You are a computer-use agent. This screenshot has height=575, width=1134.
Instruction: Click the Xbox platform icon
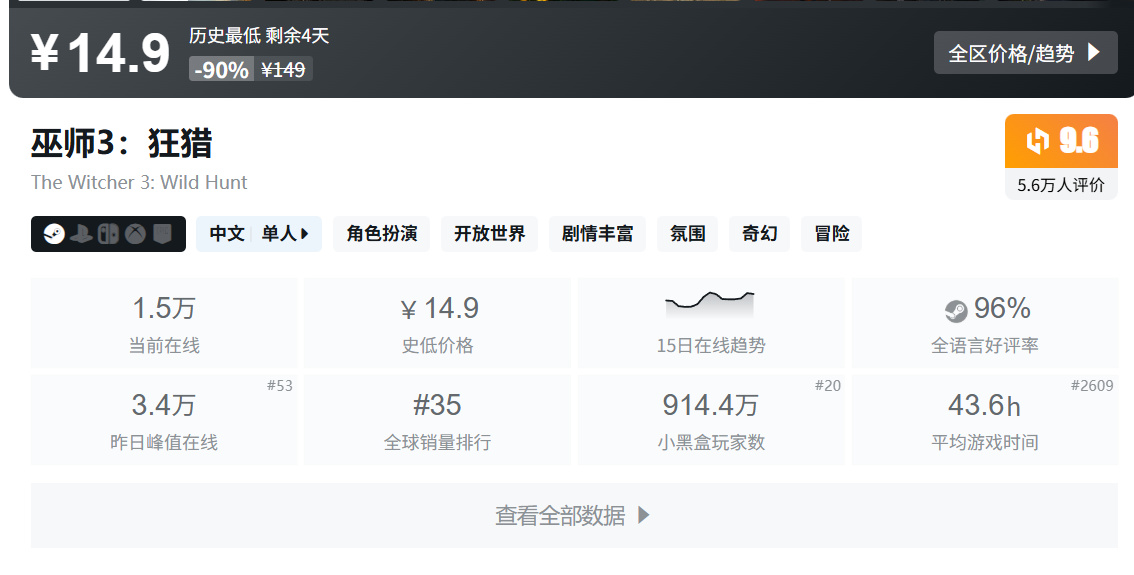tap(135, 234)
